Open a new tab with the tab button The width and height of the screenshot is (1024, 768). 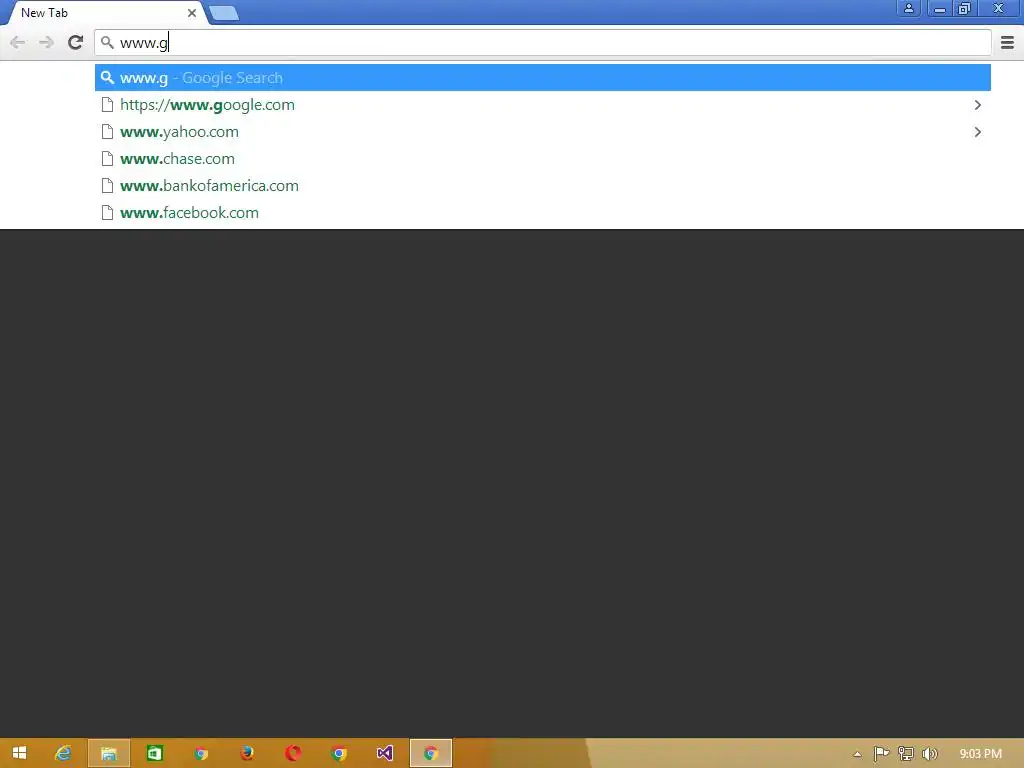coord(224,13)
